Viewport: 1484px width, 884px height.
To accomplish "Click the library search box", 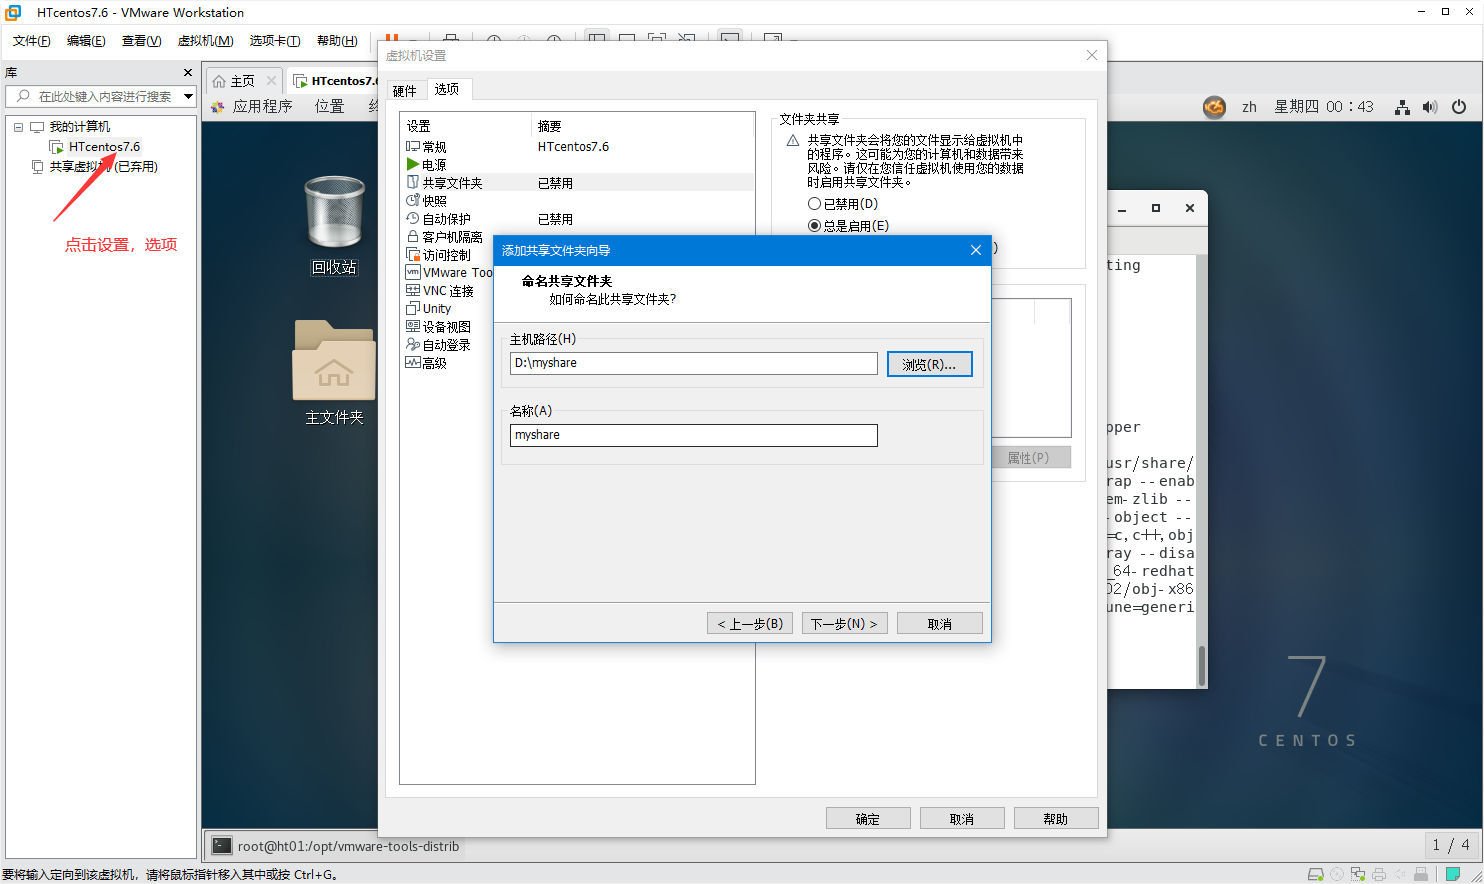I will click(x=100, y=96).
